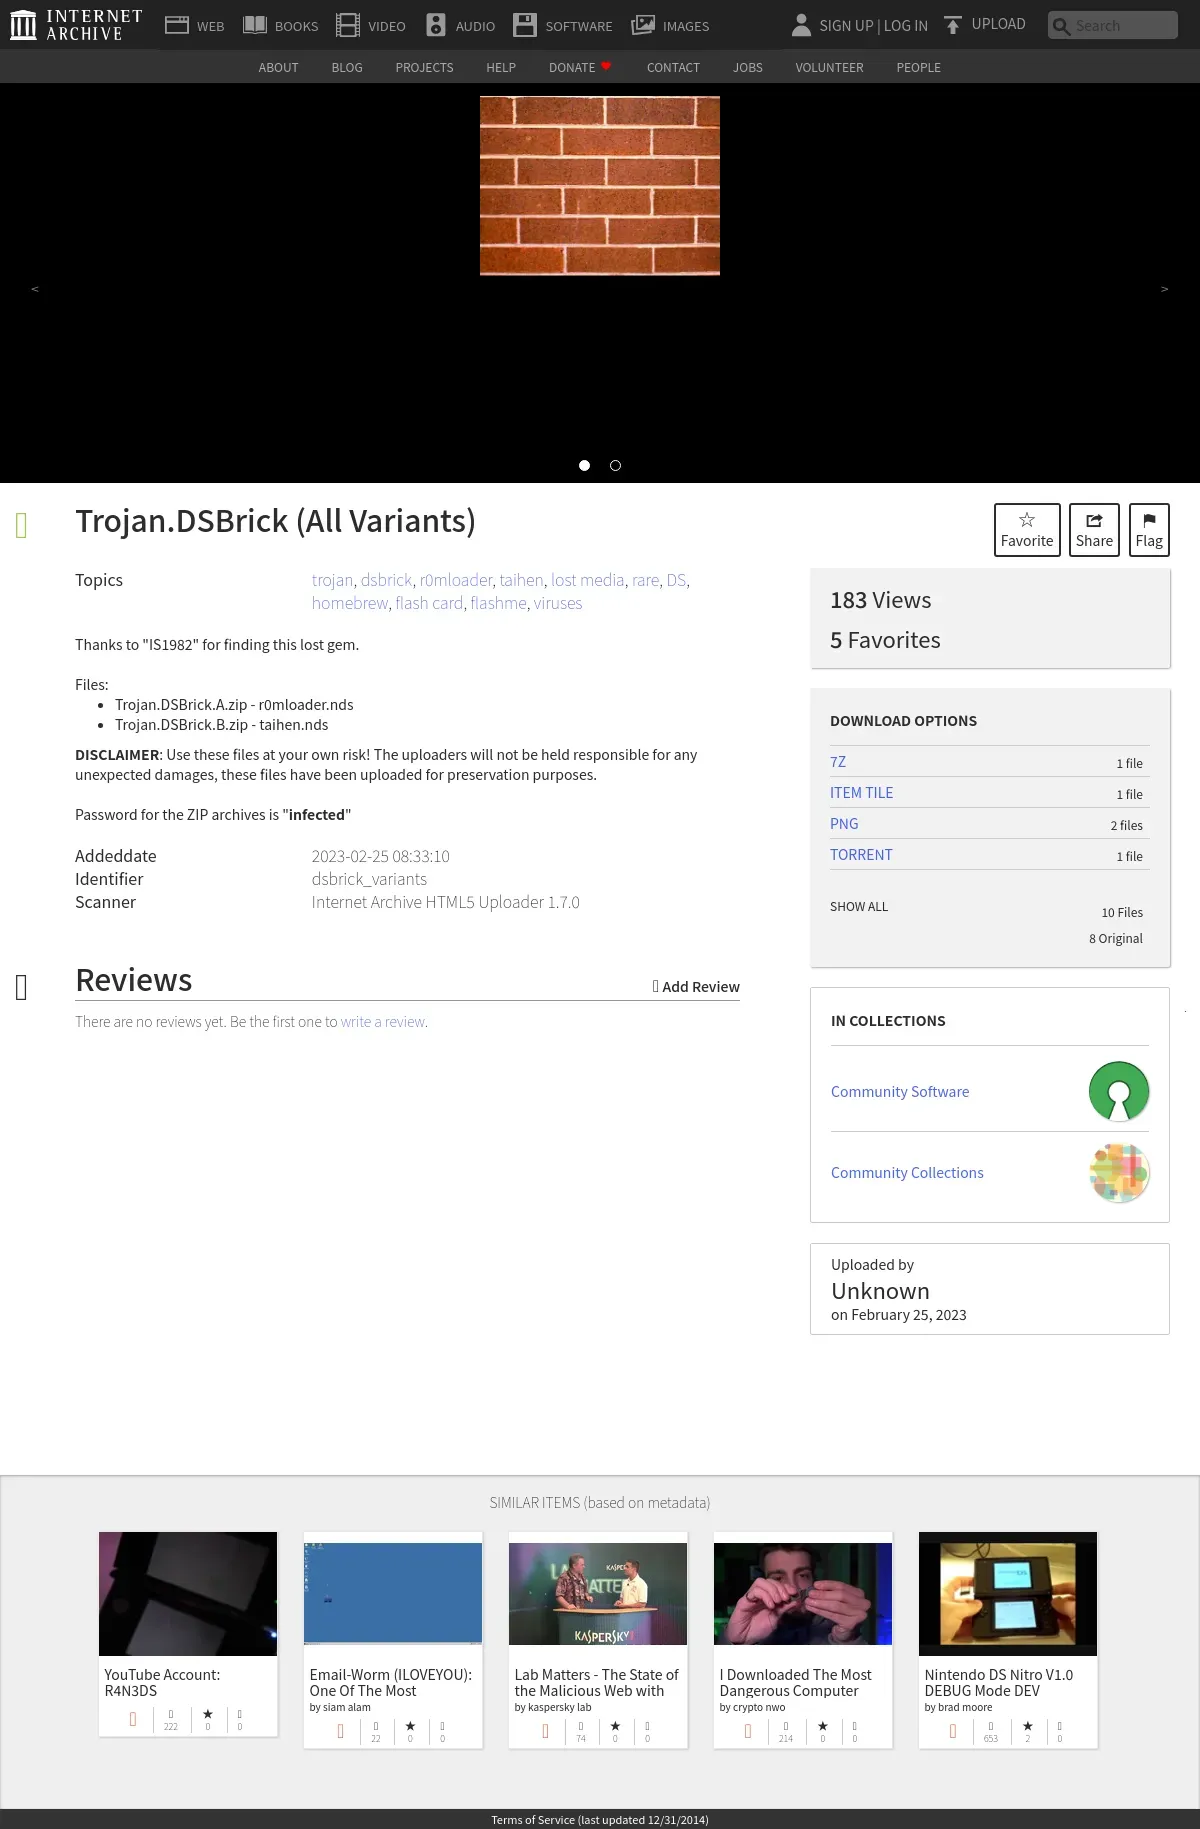This screenshot has height=1829, width=1200.
Task: Open YouTube Account: R4N3DS similar item
Action: [x=188, y=1634]
